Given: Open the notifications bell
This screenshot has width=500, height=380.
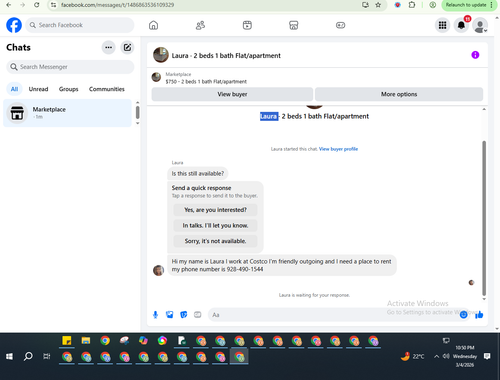Looking at the screenshot, I should 461,25.
